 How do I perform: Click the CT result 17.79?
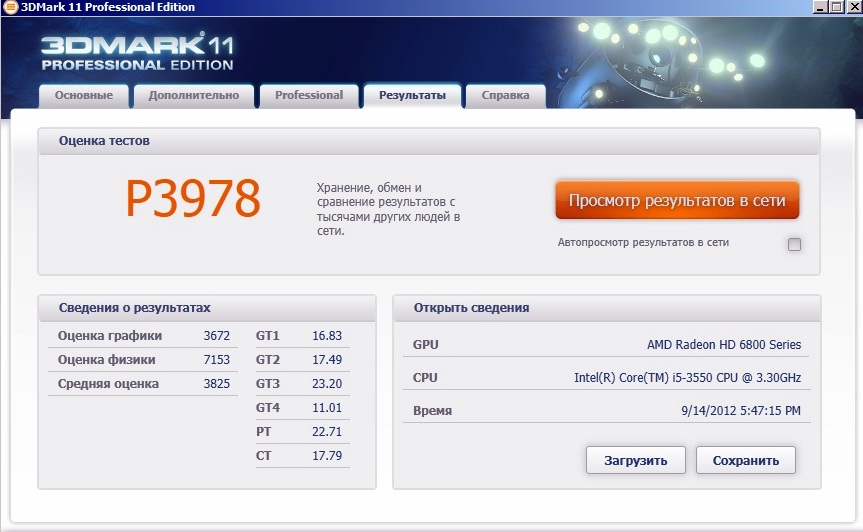327,456
